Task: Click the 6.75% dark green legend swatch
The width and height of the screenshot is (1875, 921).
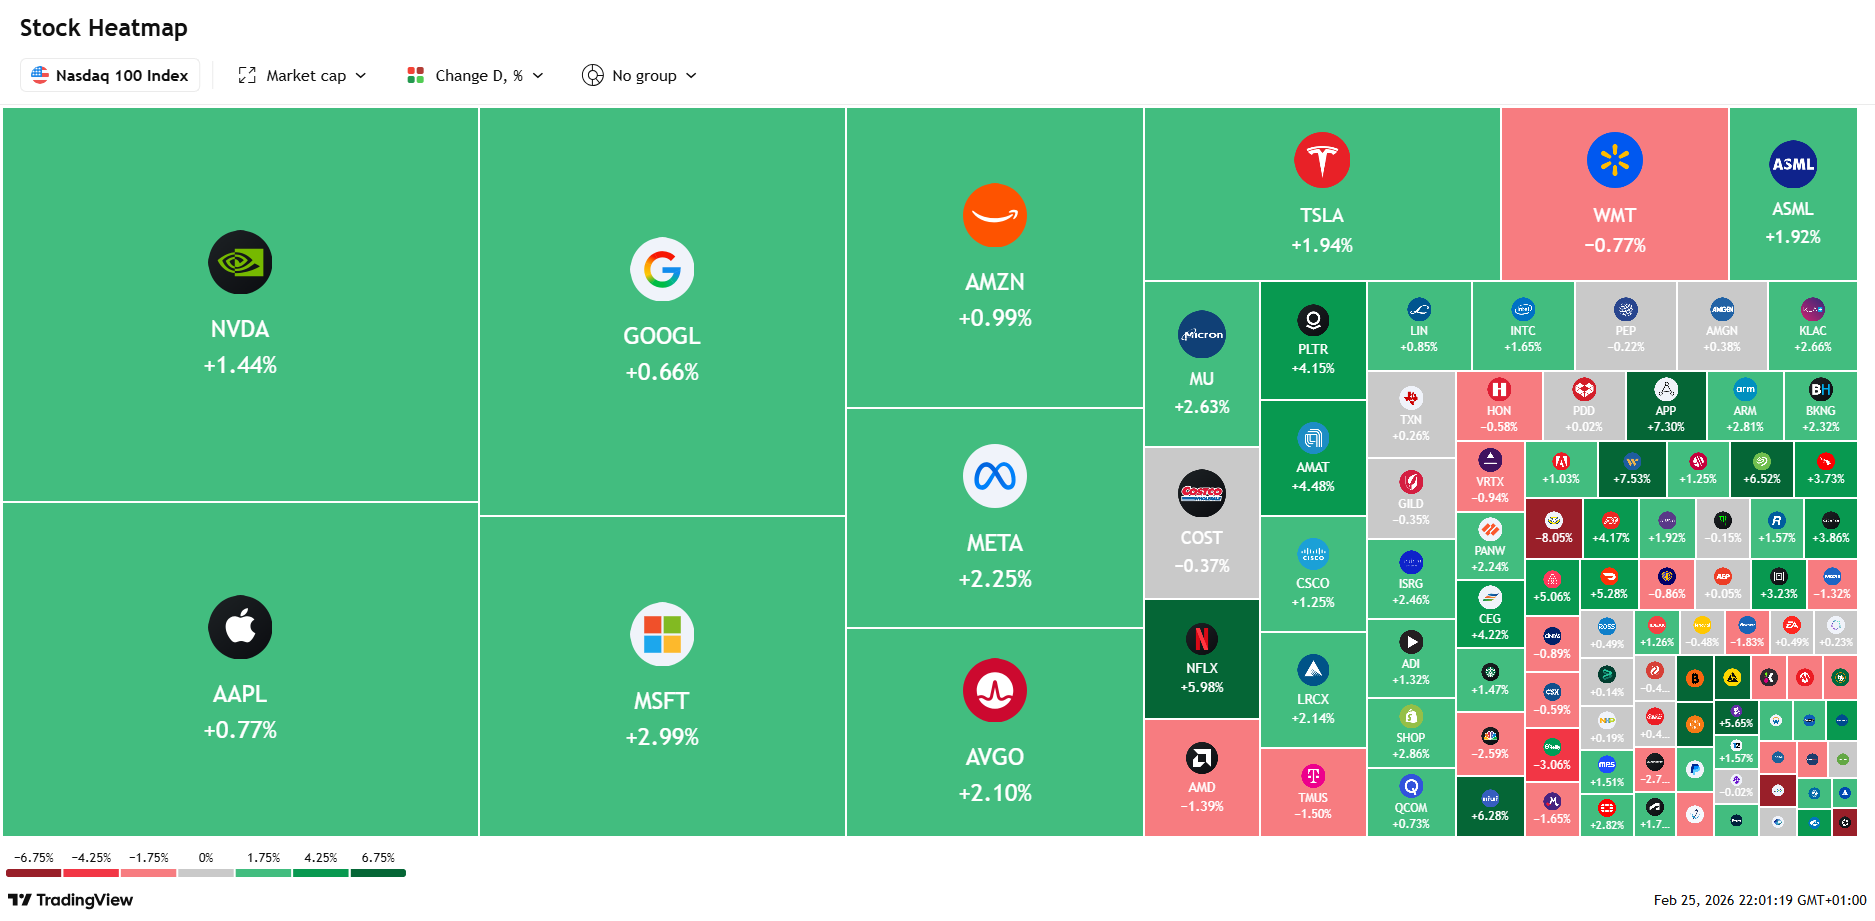Action: point(378,873)
